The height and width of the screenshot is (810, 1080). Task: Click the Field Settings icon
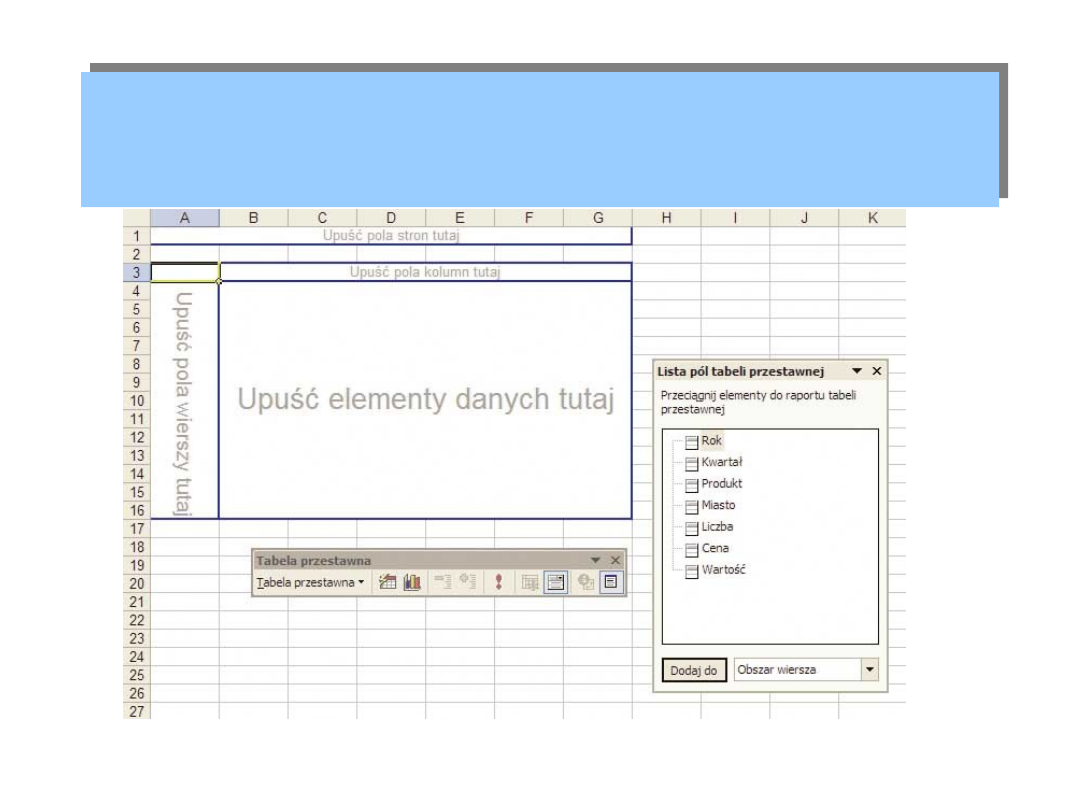(x=586, y=582)
